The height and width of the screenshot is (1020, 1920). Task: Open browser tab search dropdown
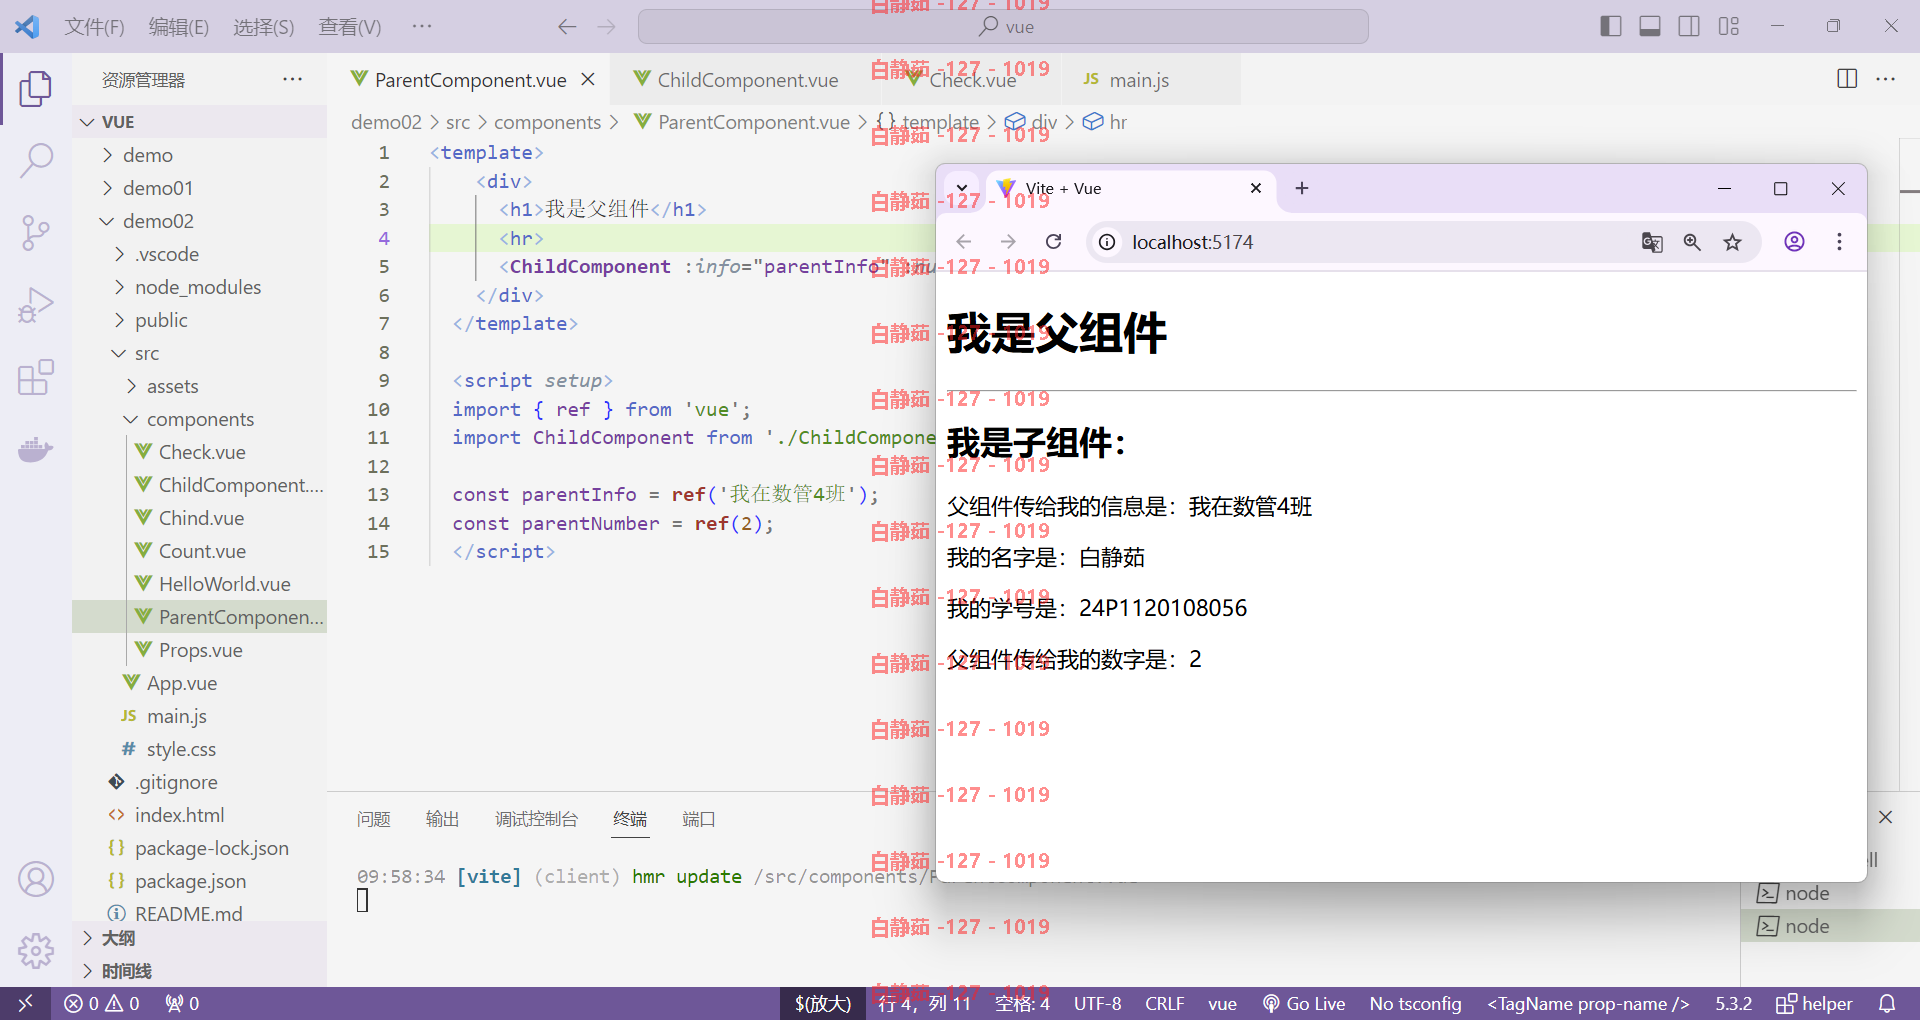(961, 188)
